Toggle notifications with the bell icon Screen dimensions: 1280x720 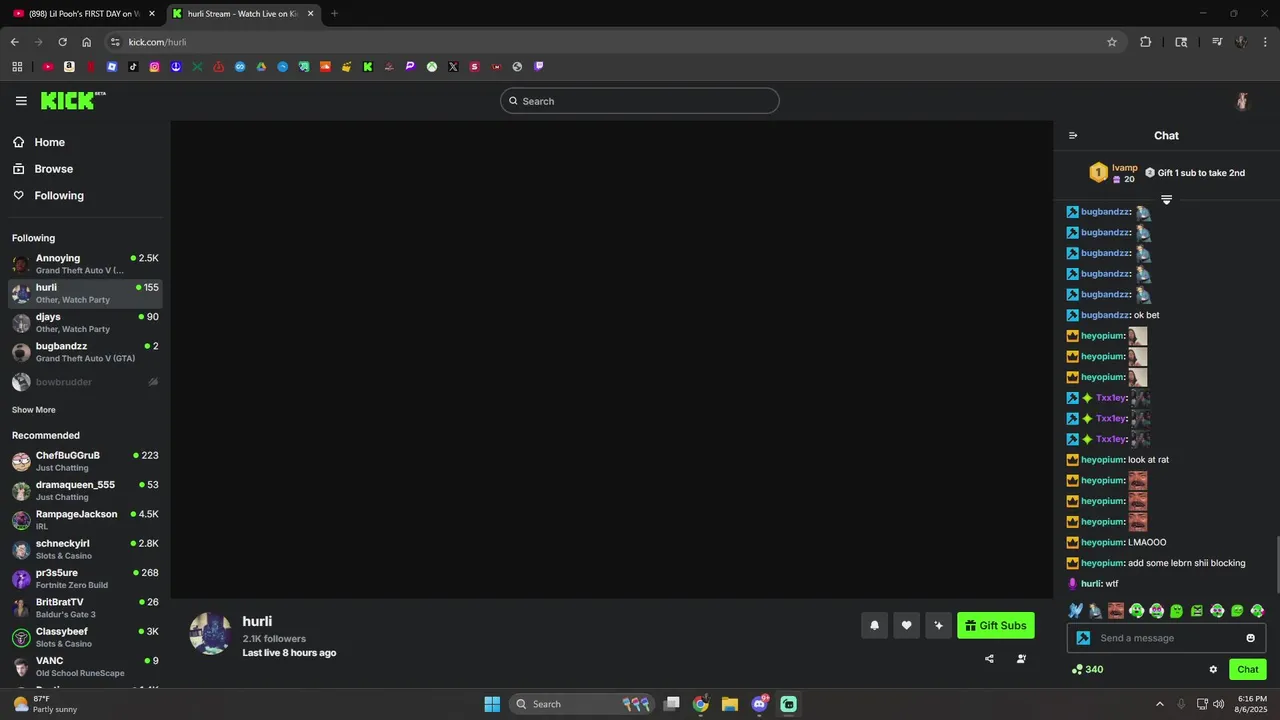874,626
